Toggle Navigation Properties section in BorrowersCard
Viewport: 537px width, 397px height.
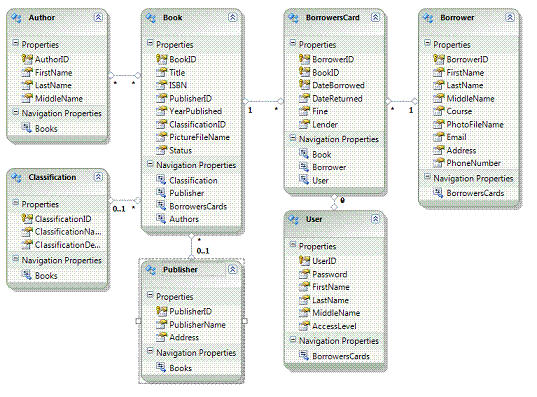(293, 138)
